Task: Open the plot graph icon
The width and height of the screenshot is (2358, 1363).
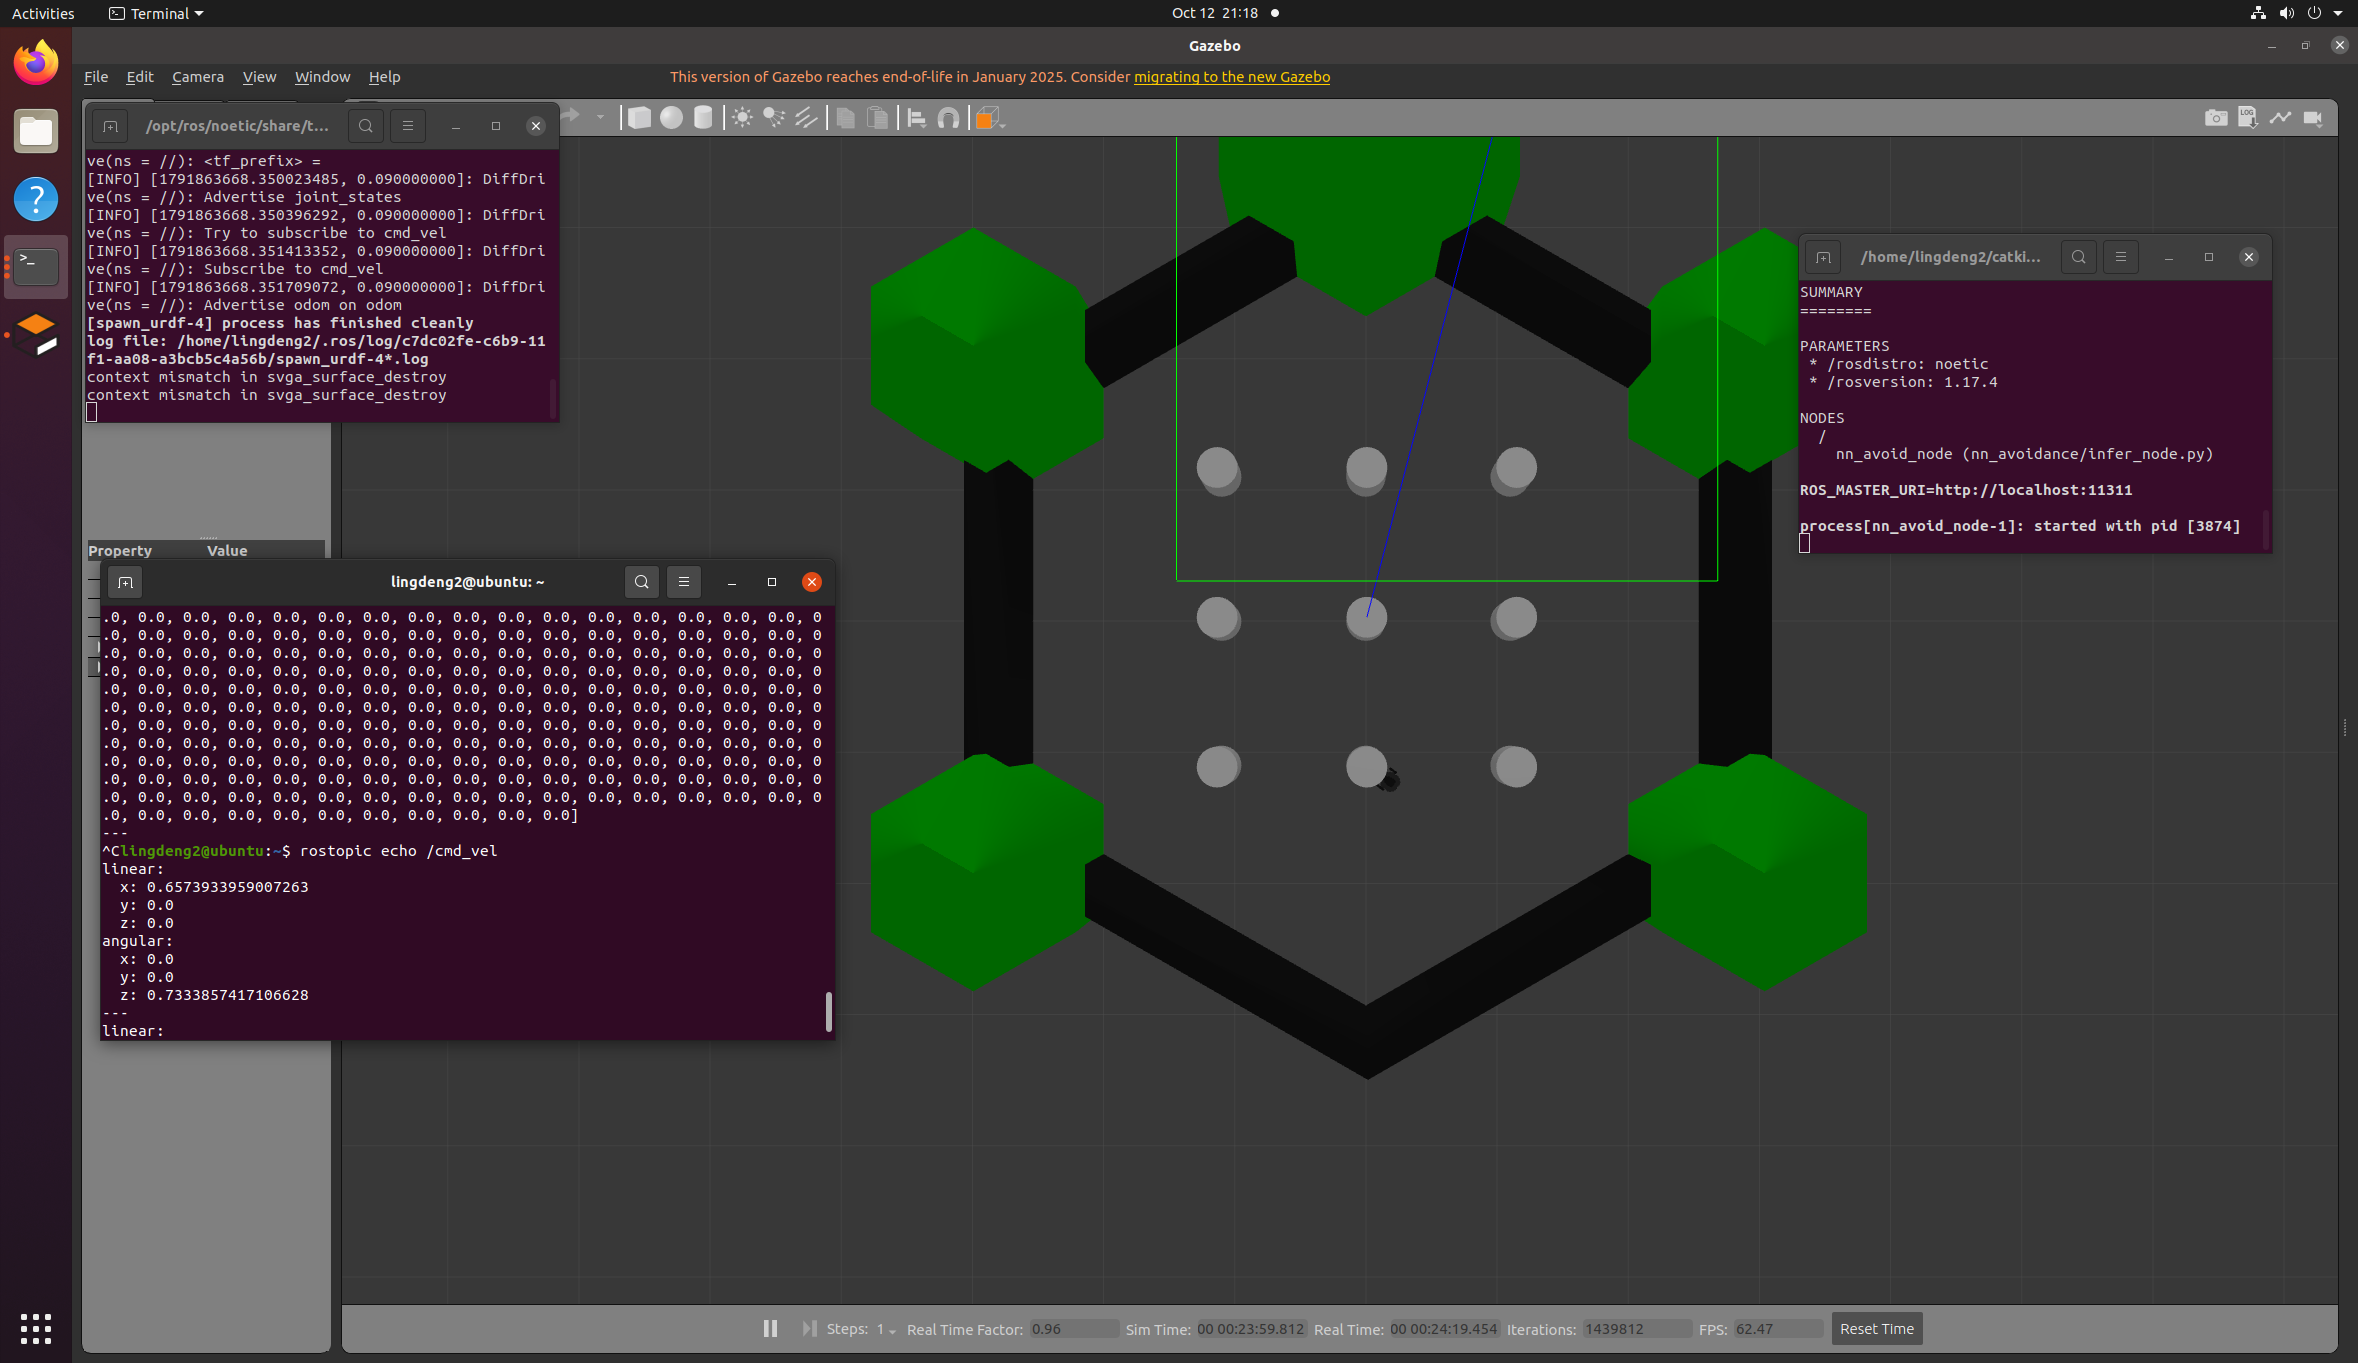Action: [x=2280, y=118]
